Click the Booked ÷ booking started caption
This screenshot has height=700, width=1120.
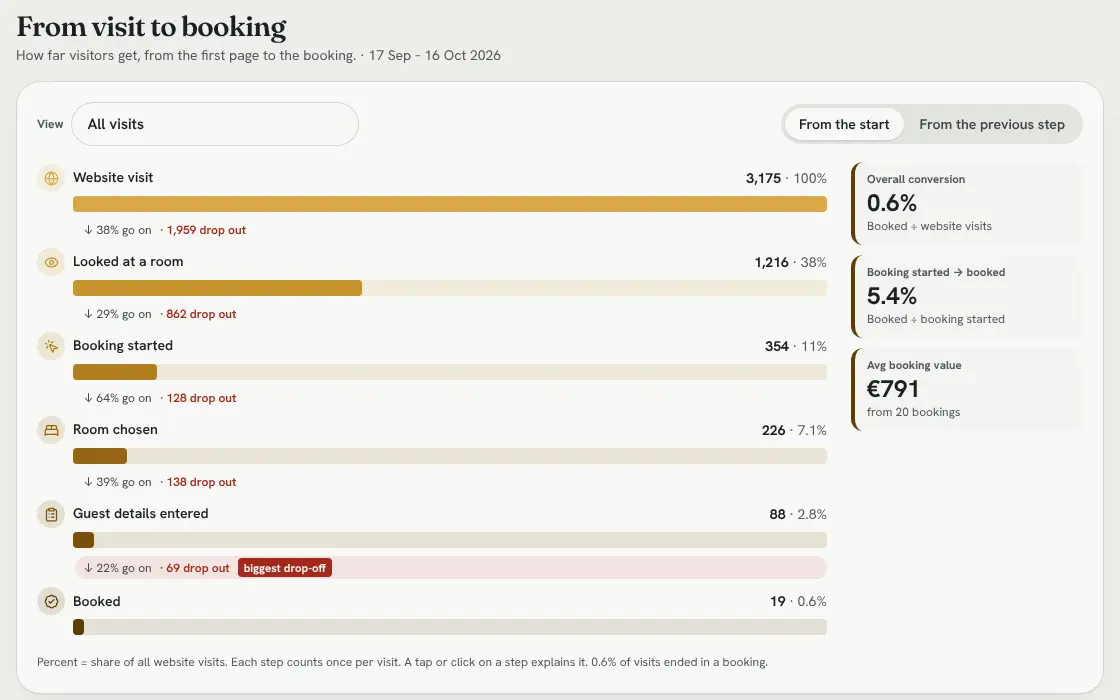[936, 319]
